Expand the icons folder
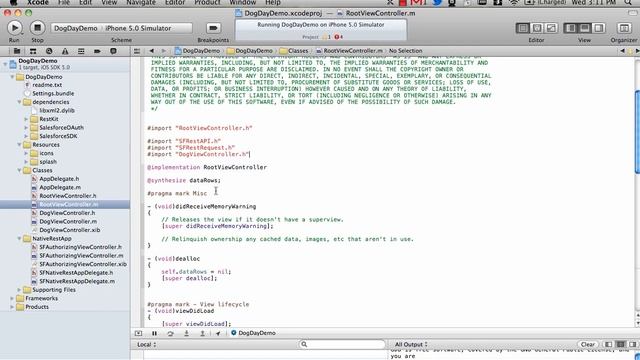Image resolution: width=640 pixels, height=360 pixels. click(26, 153)
